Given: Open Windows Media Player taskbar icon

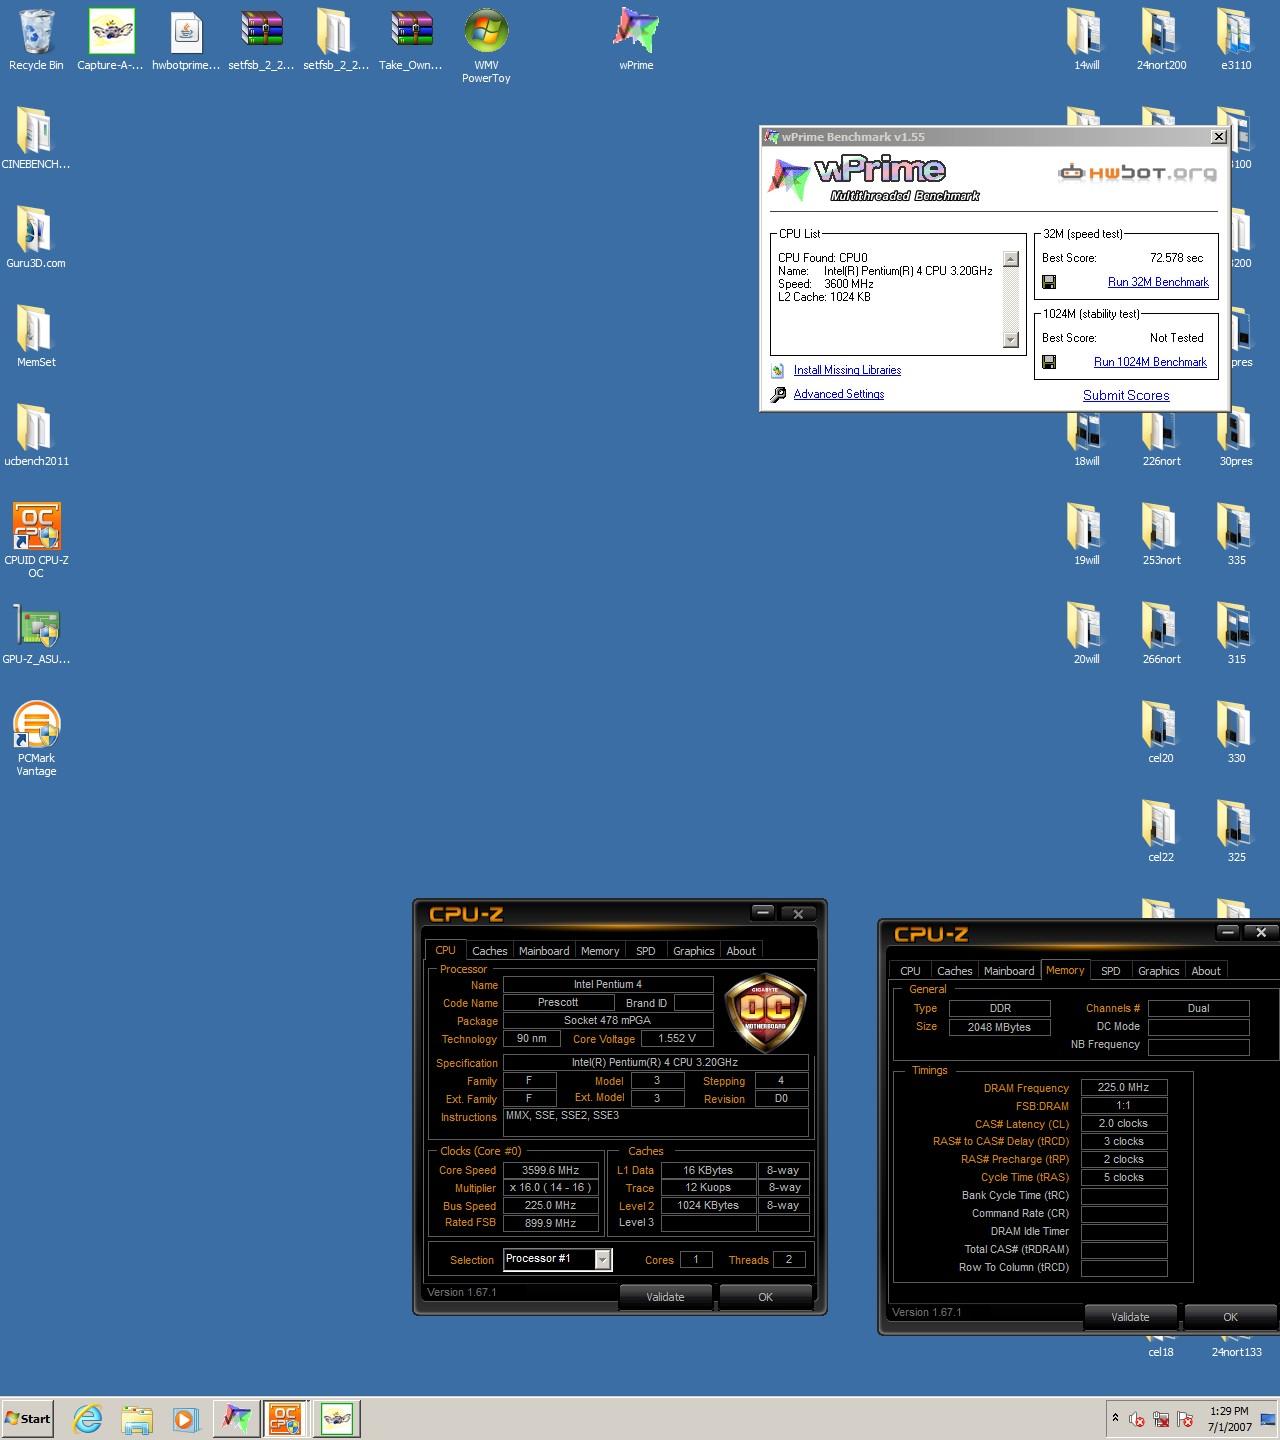Looking at the screenshot, I should coord(185,1418).
